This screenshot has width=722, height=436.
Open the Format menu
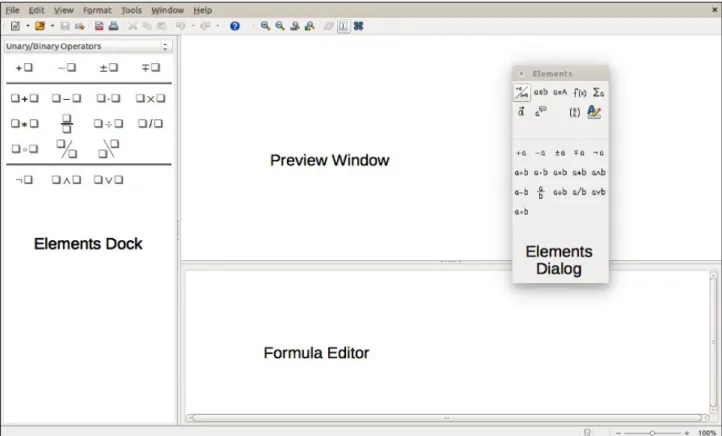click(97, 10)
